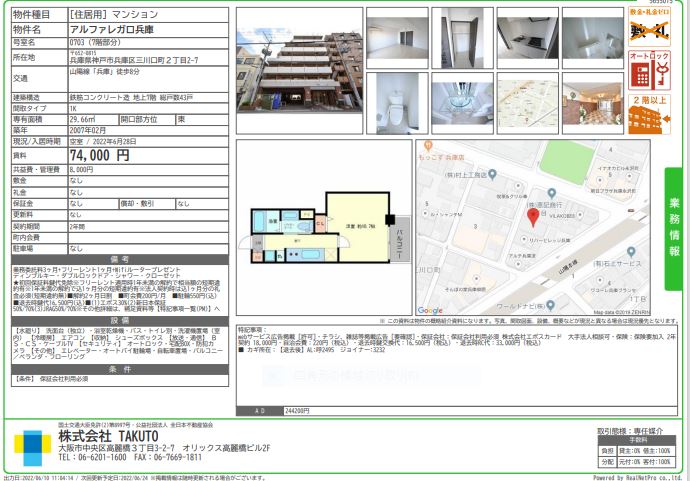Select the management fee value 8,000円
Image resolution: width=690 pixels, height=481 pixels.
click(x=81, y=169)
